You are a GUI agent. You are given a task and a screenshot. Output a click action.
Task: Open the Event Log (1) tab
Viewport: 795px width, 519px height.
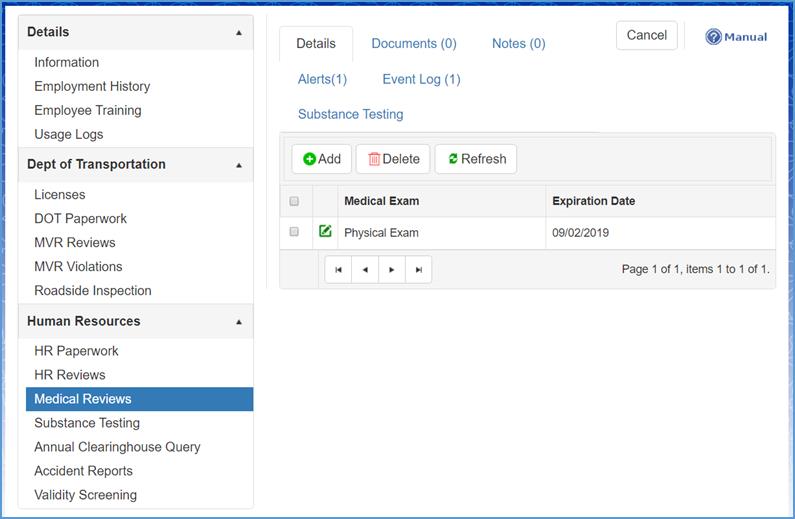click(421, 79)
